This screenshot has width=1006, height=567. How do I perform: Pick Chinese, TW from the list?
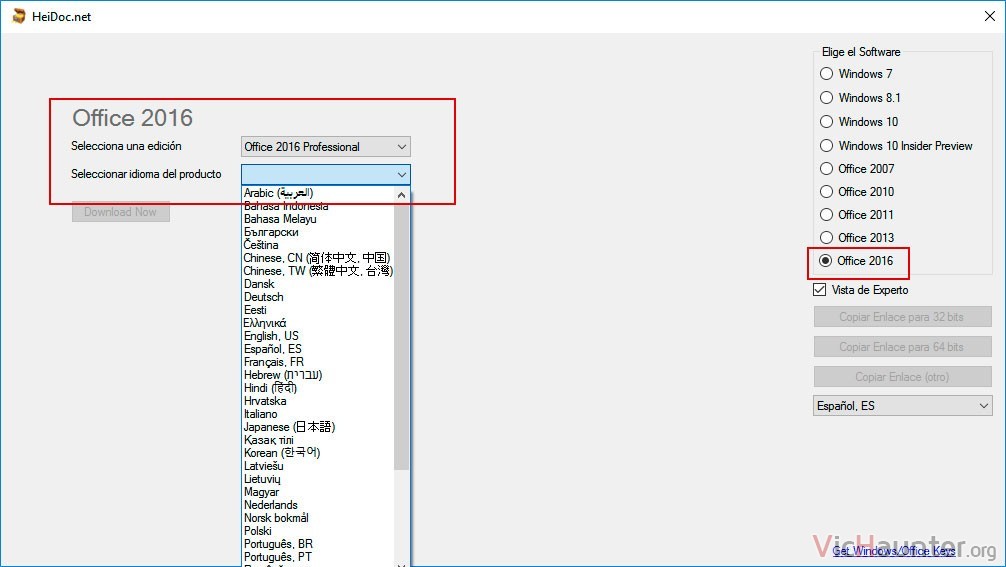pos(318,271)
